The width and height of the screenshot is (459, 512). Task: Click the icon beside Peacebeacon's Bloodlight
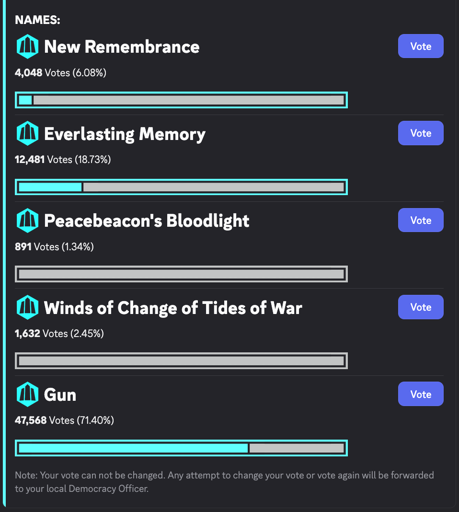[27, 220]
